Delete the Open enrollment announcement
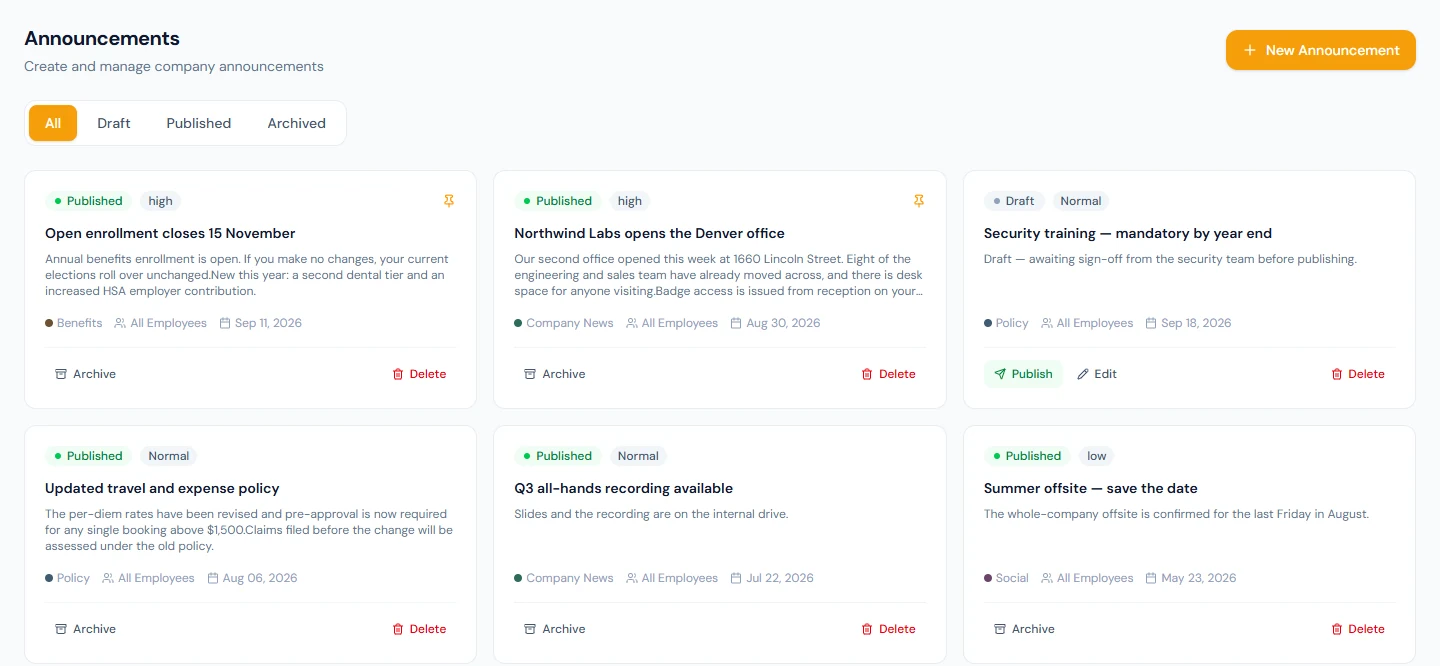Screen dimensions: 1440x666 419,374
